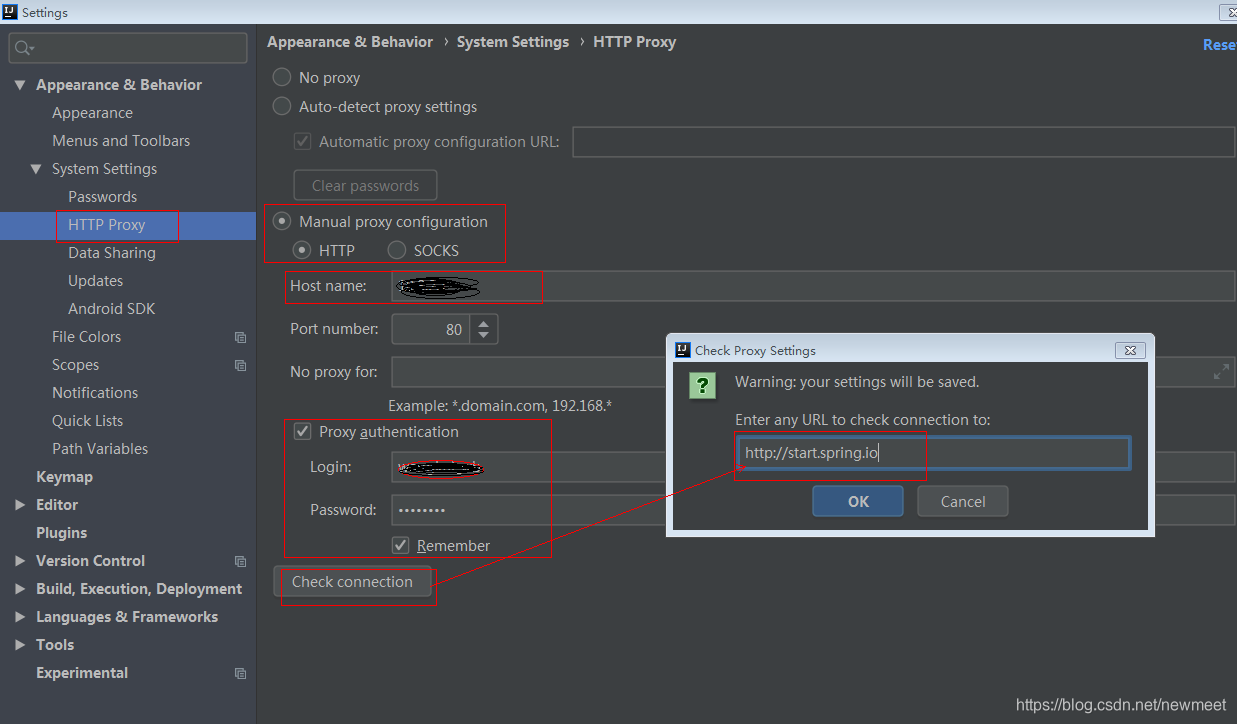Close the Check Proxy Settings dialog

tap(1130, 350)
